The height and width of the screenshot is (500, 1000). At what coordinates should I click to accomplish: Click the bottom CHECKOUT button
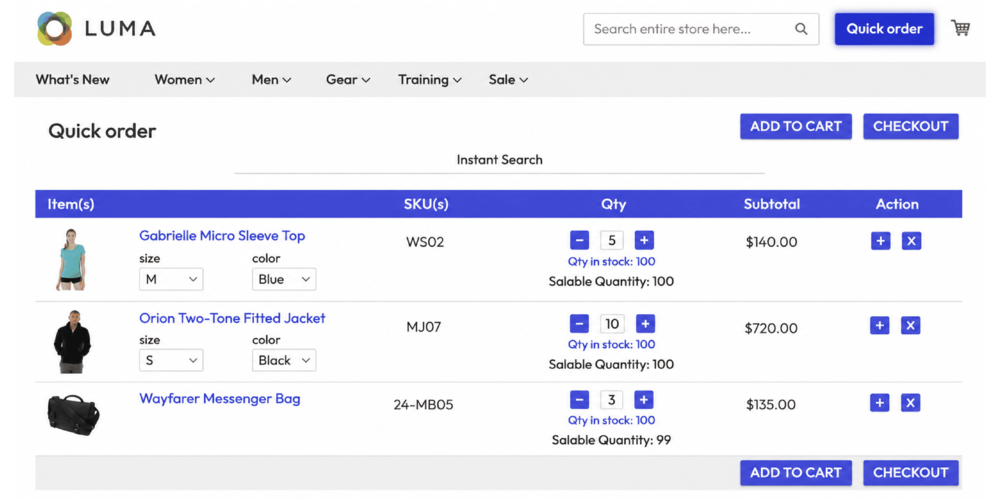911,473
